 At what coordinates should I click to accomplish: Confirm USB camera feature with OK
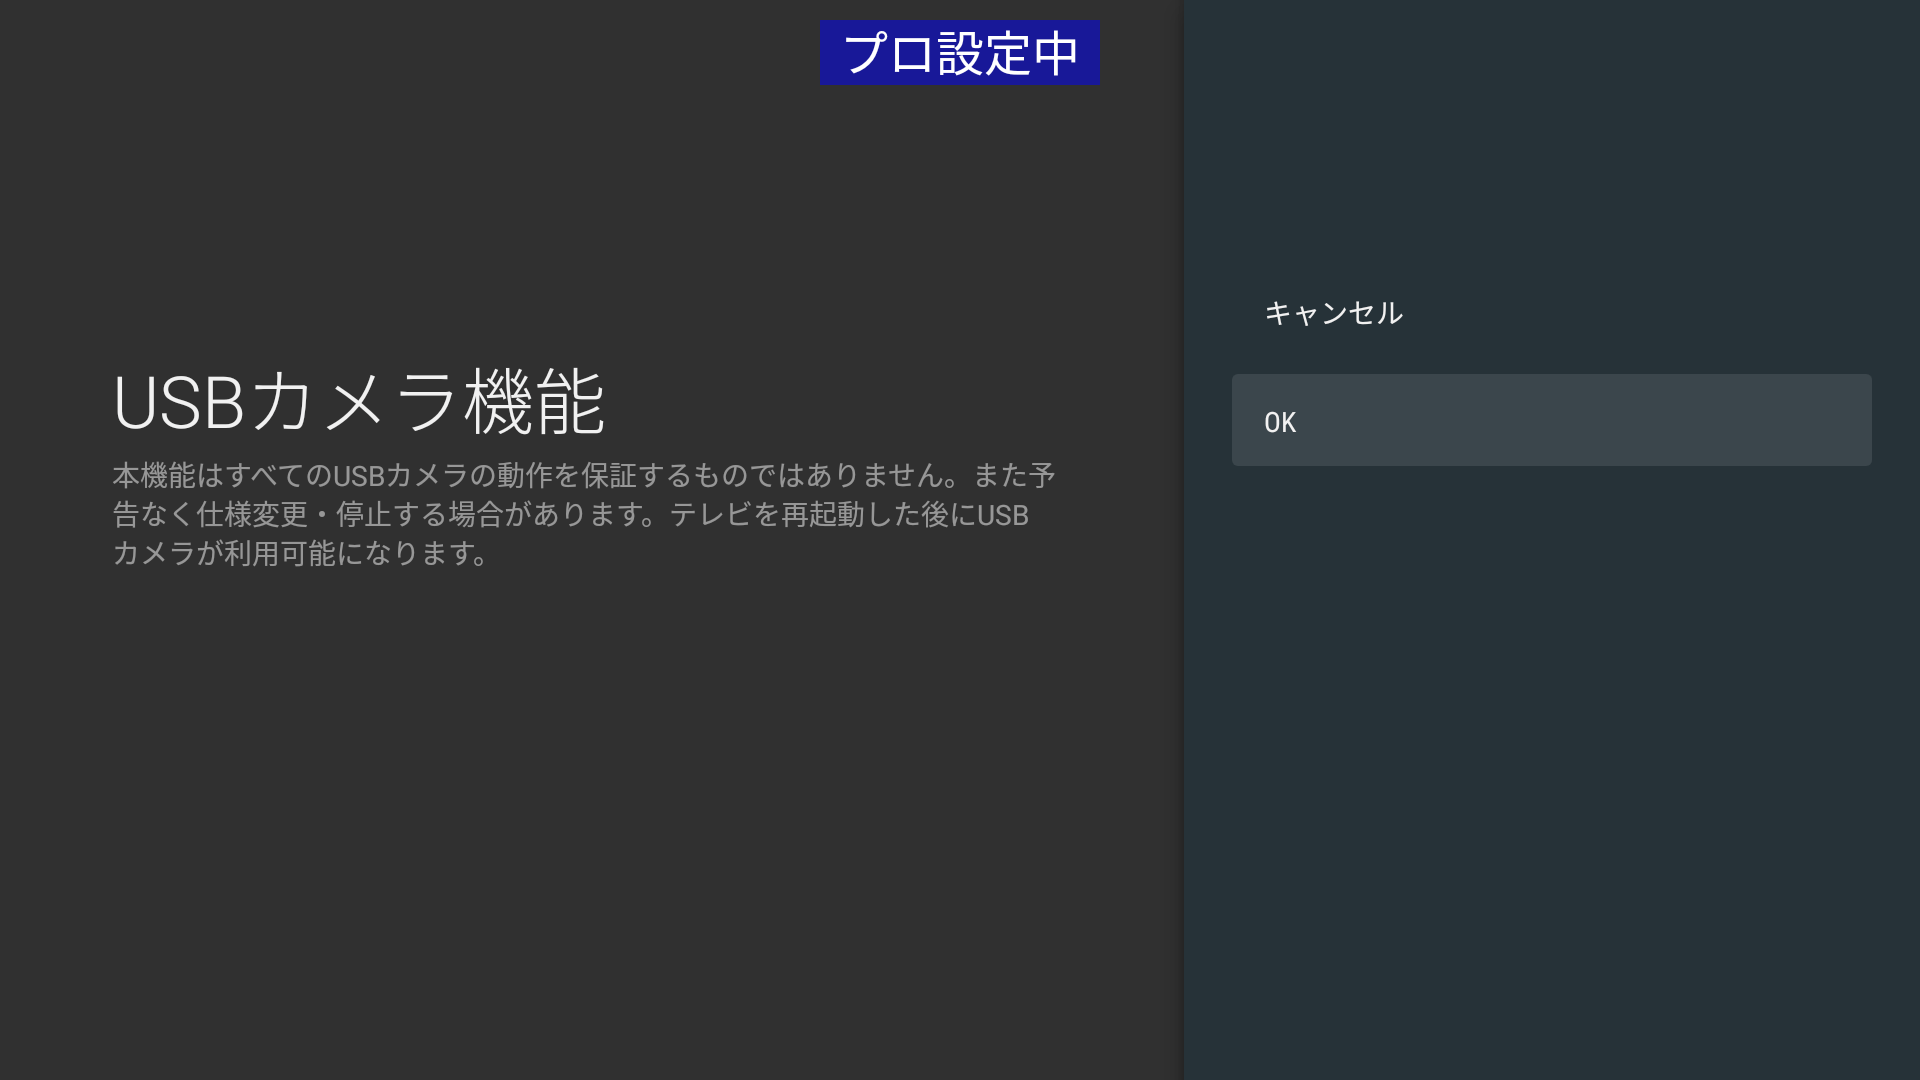pyautogui.click(x=1550, y=421)
